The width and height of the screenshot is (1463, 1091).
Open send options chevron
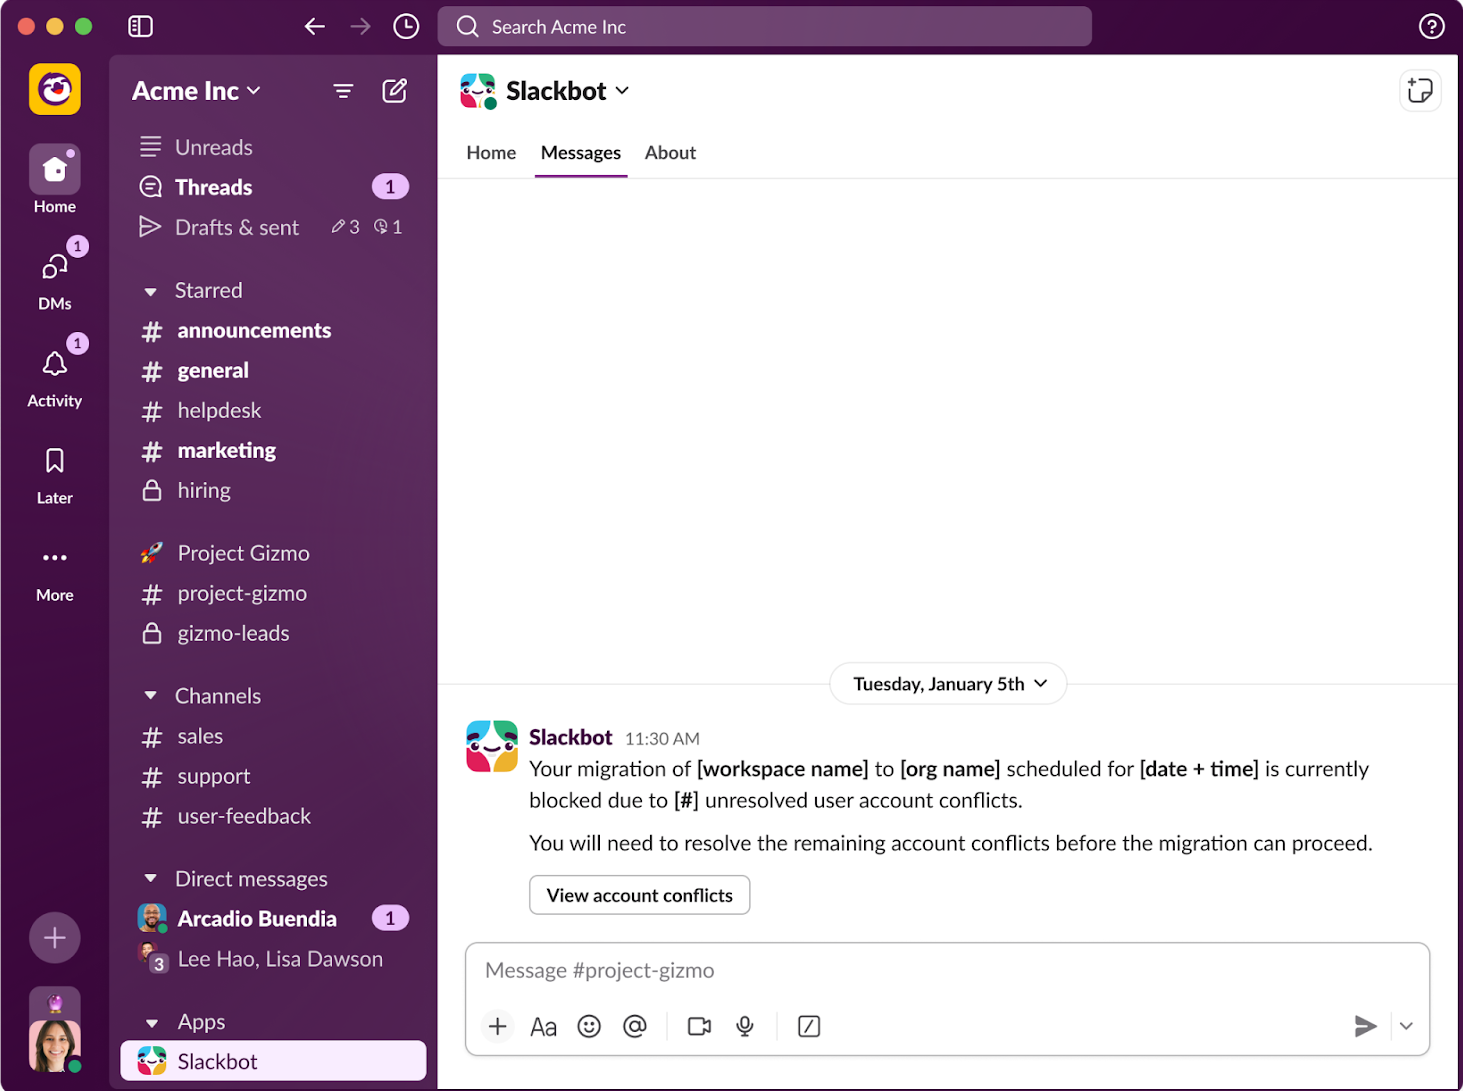coord(1406,1026)
